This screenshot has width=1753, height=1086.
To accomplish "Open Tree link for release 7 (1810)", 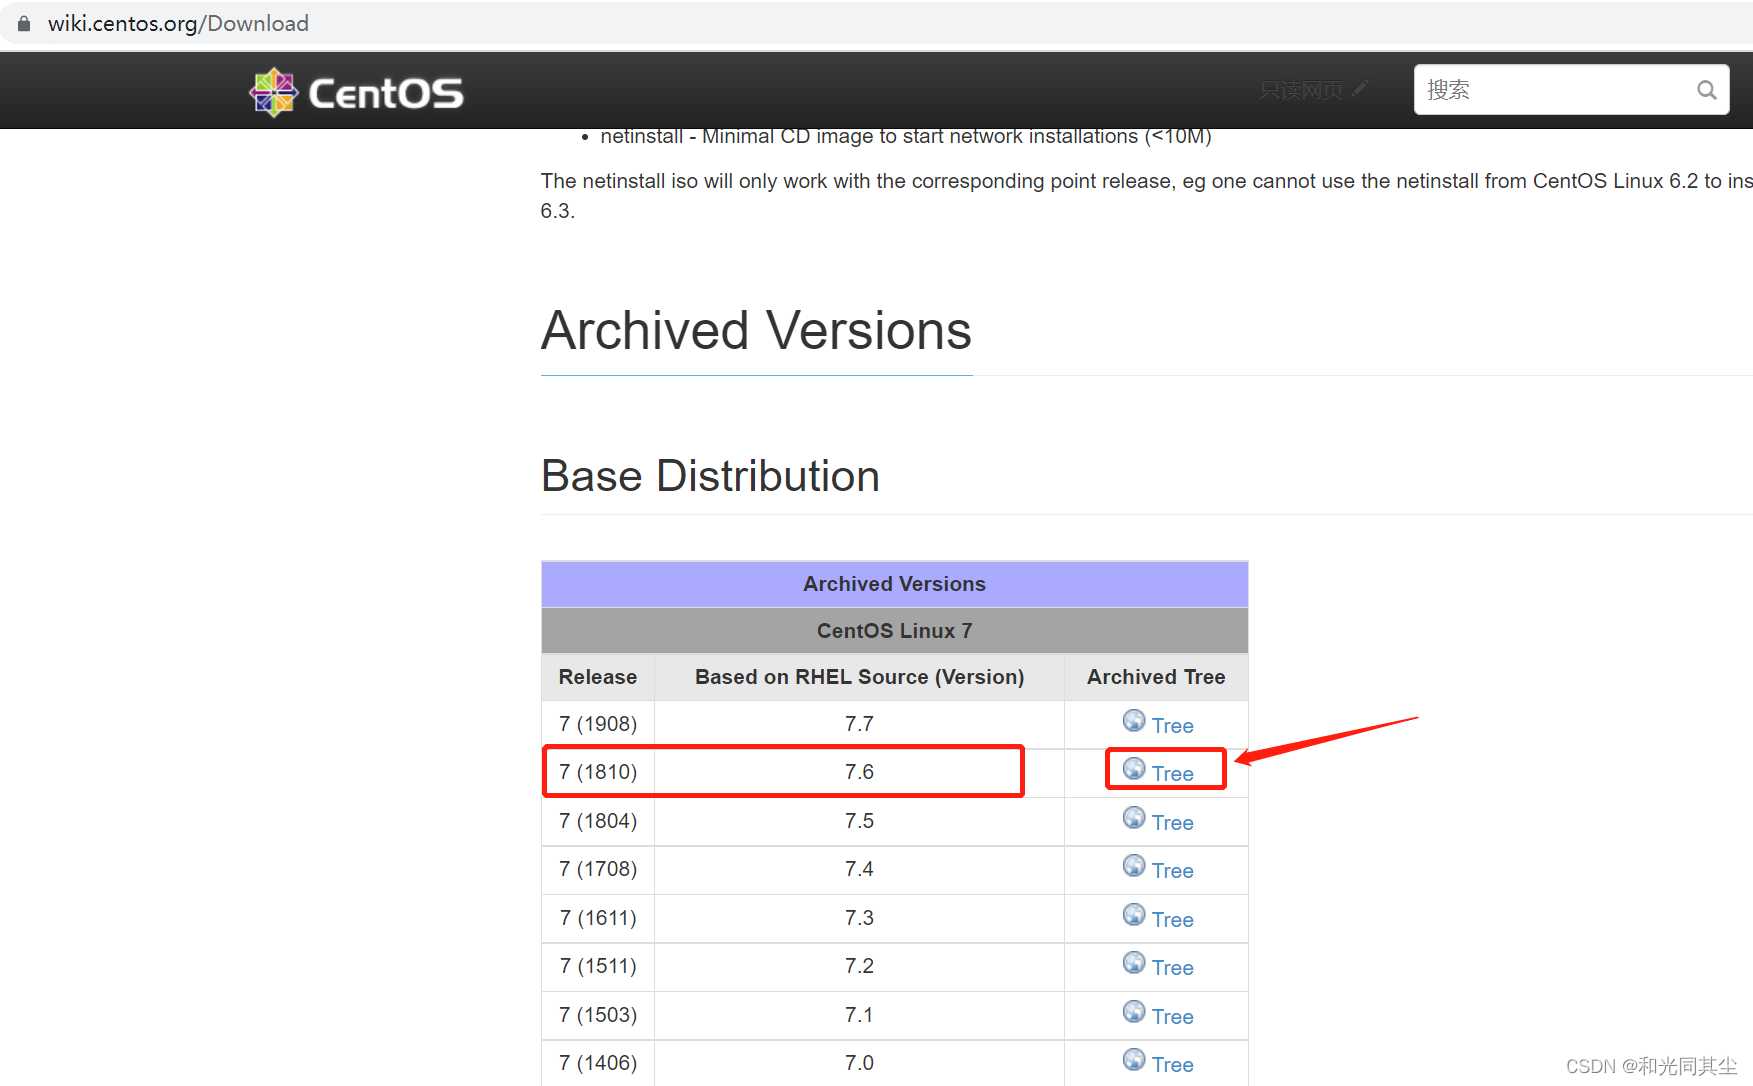I will pyautogui.click(x=1172, y=774).
